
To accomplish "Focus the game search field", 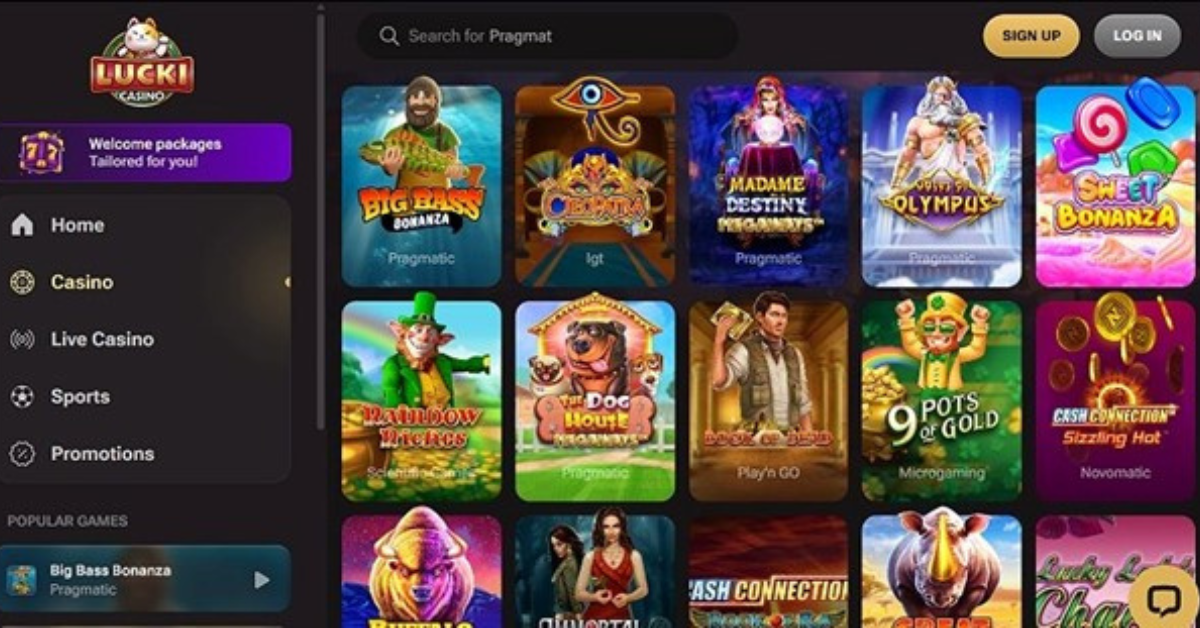I will pos(547,36).
